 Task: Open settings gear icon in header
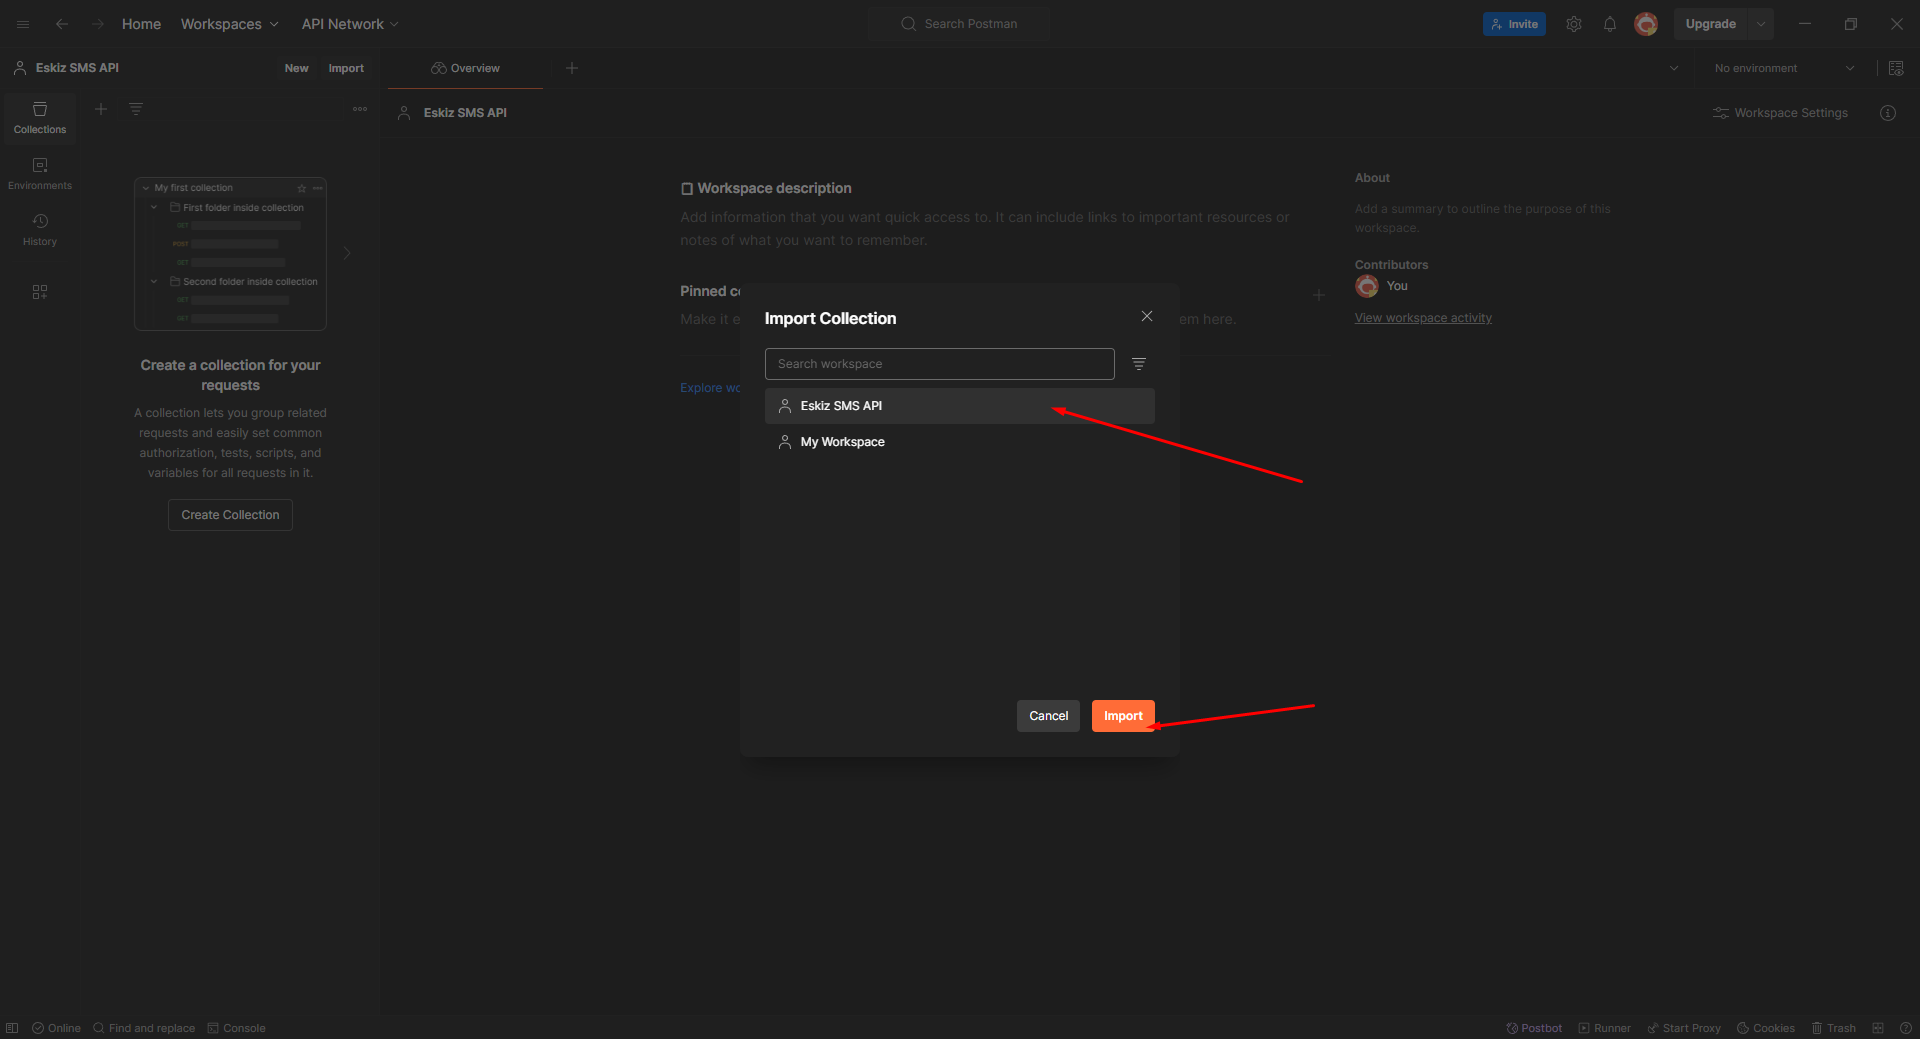click(x=1573, y=24)
